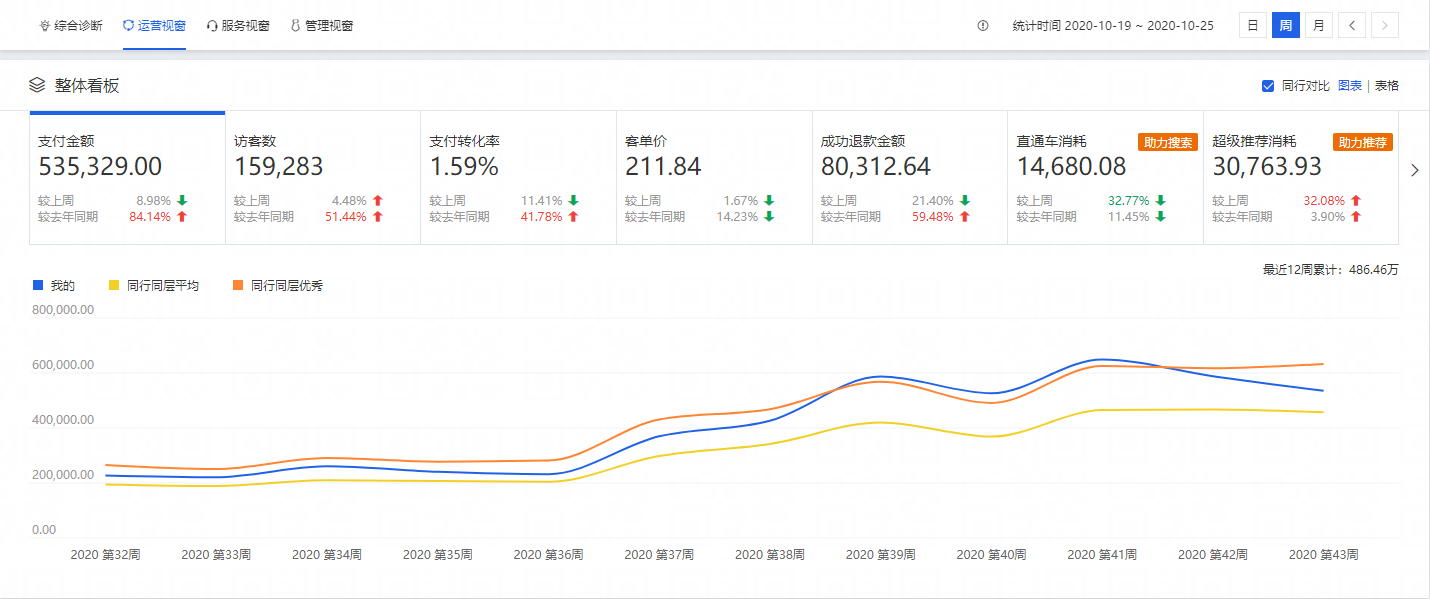Click the 助力搜索 orange button
The width and height of the screenshot is (1430, 599).
tap(1167, 142)
